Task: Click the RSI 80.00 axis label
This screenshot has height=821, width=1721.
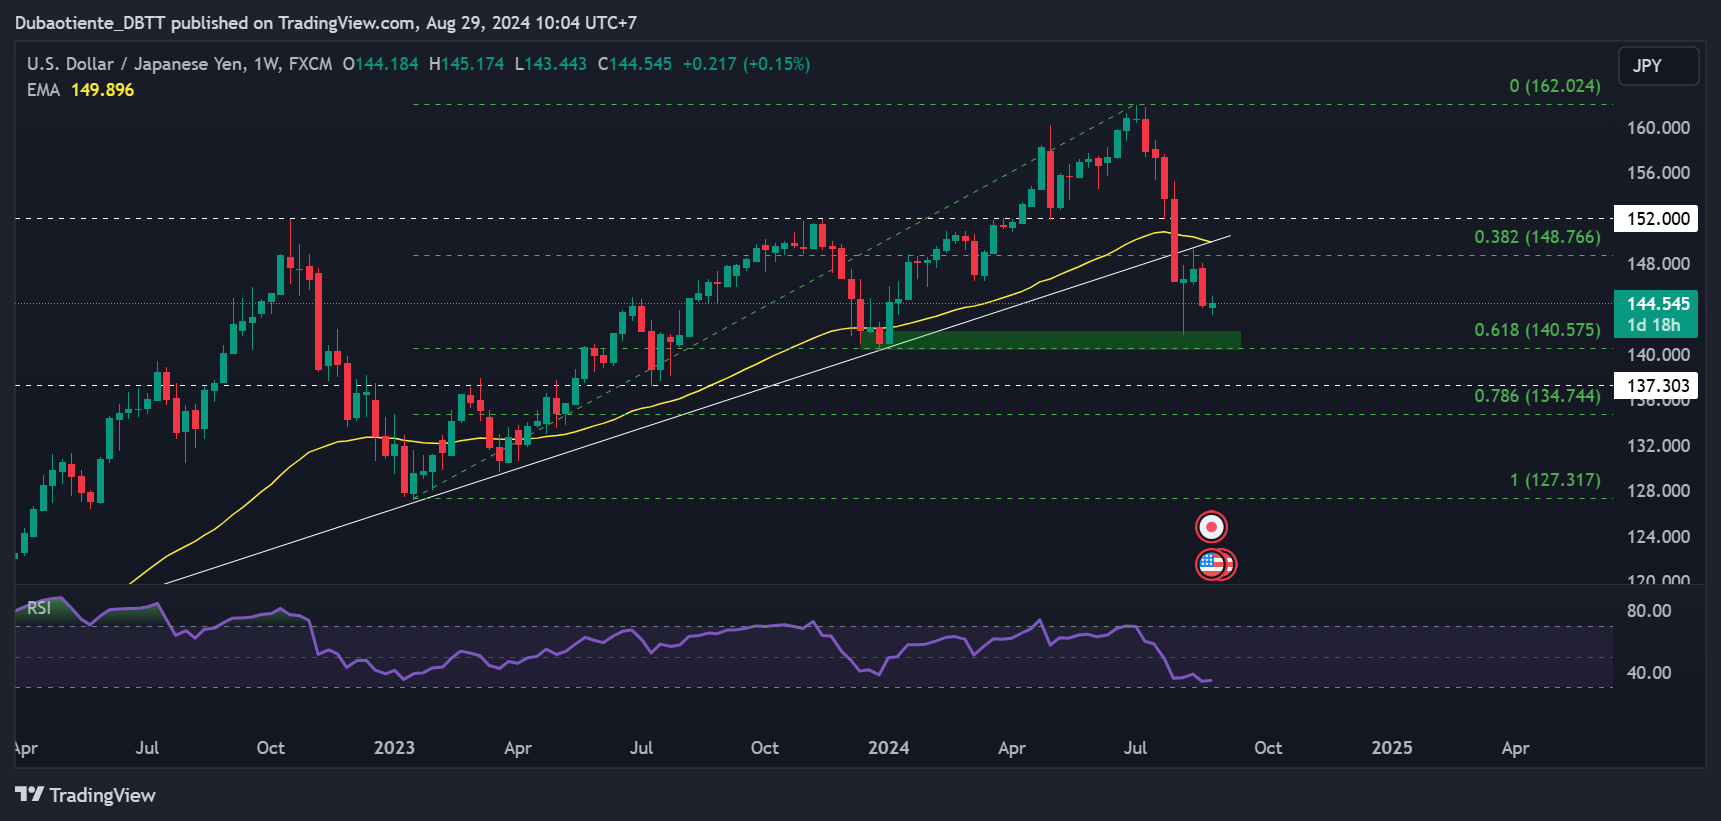Action: tap(1649, 611)
